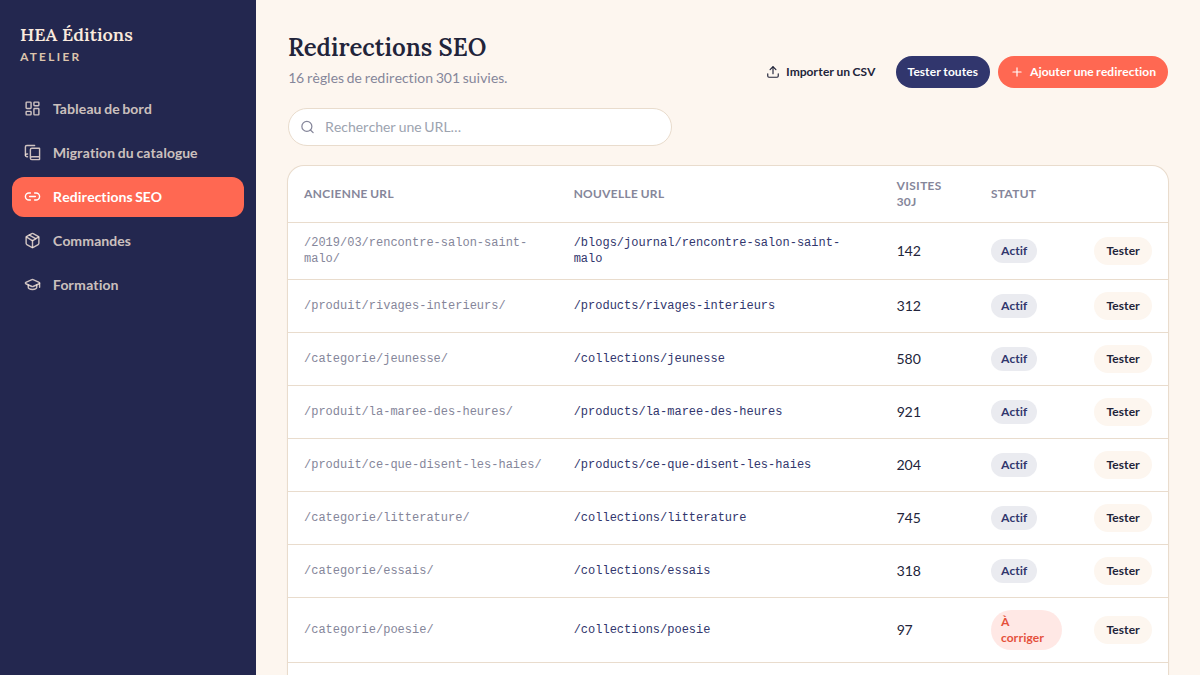The image size is (1200, 675).
Task: Click the HEA Éditions logo title
Action: [77, 35]
